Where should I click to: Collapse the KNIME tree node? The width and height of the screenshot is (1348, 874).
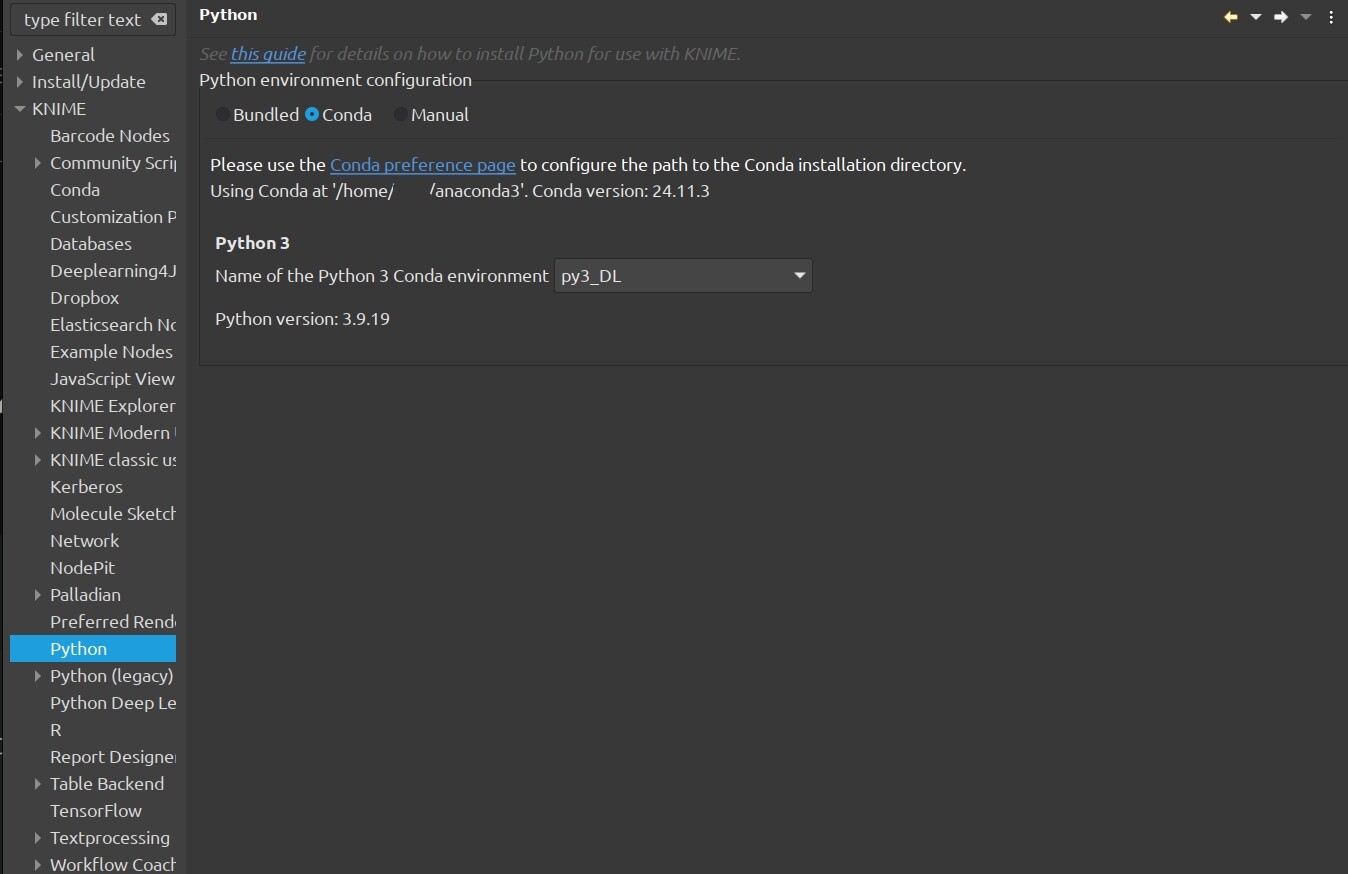click(x=19, y=109)
